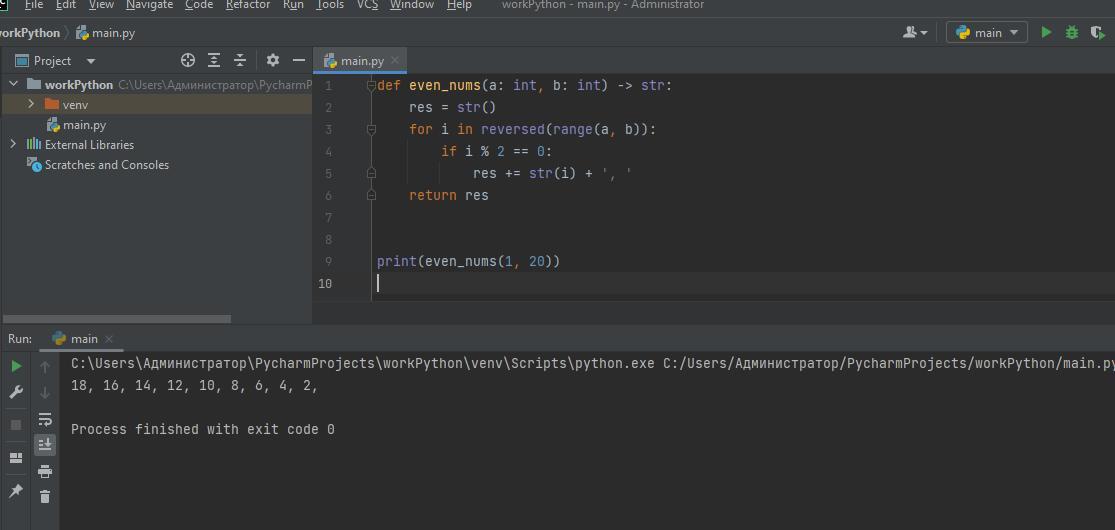Toggle scroll to end of console output

pos(45,444)
